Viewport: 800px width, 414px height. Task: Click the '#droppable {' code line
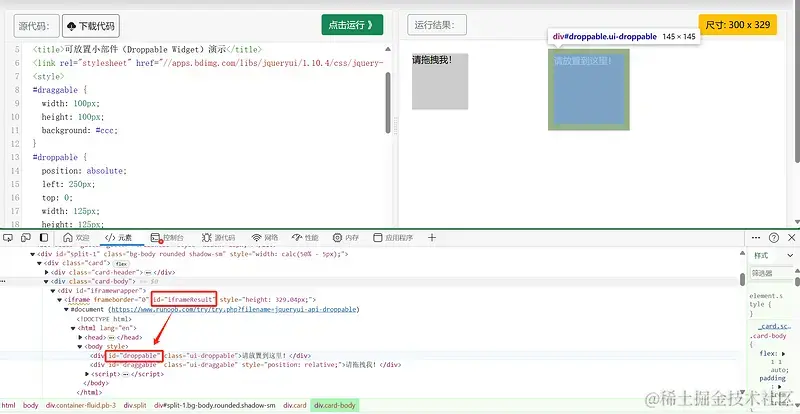point(58,157)
